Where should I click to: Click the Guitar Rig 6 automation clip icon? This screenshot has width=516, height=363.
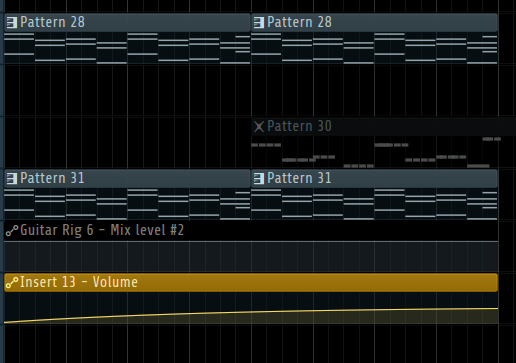tap(12, 231)
